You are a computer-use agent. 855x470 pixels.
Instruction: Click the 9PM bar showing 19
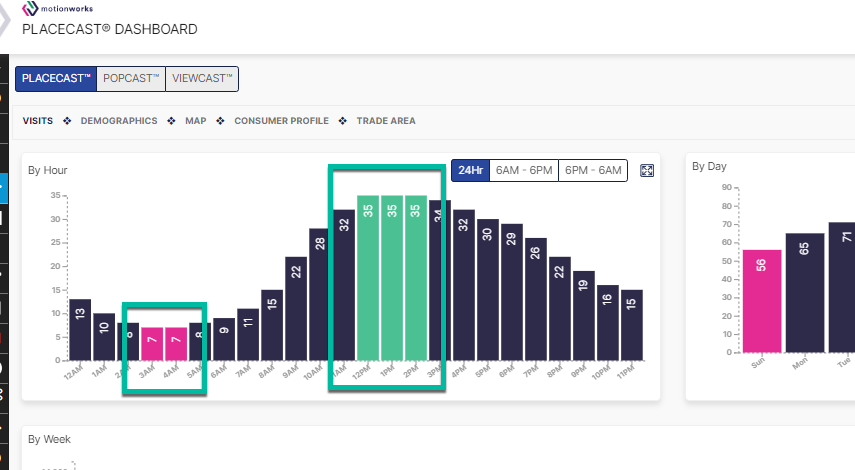584,316
